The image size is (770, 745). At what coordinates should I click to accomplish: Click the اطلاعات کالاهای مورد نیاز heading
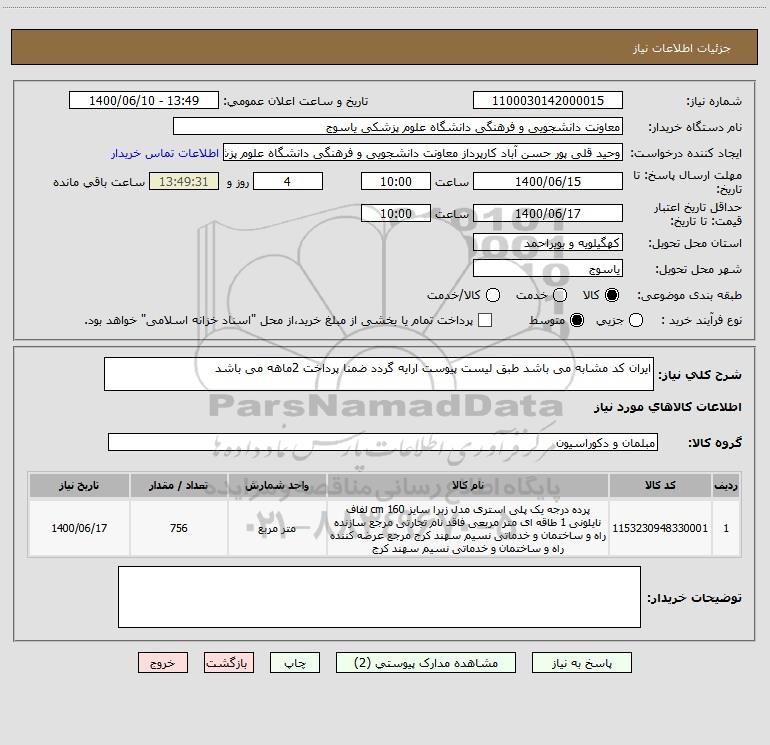(x=667, y=407)
